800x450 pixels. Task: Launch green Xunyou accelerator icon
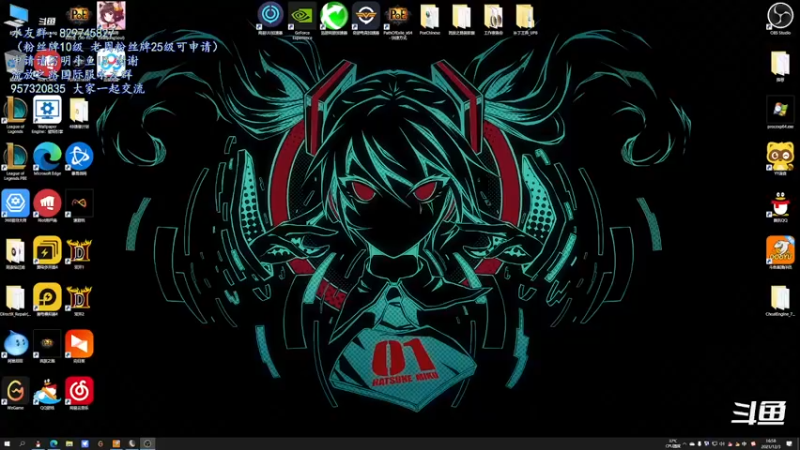tap(334, 17)
